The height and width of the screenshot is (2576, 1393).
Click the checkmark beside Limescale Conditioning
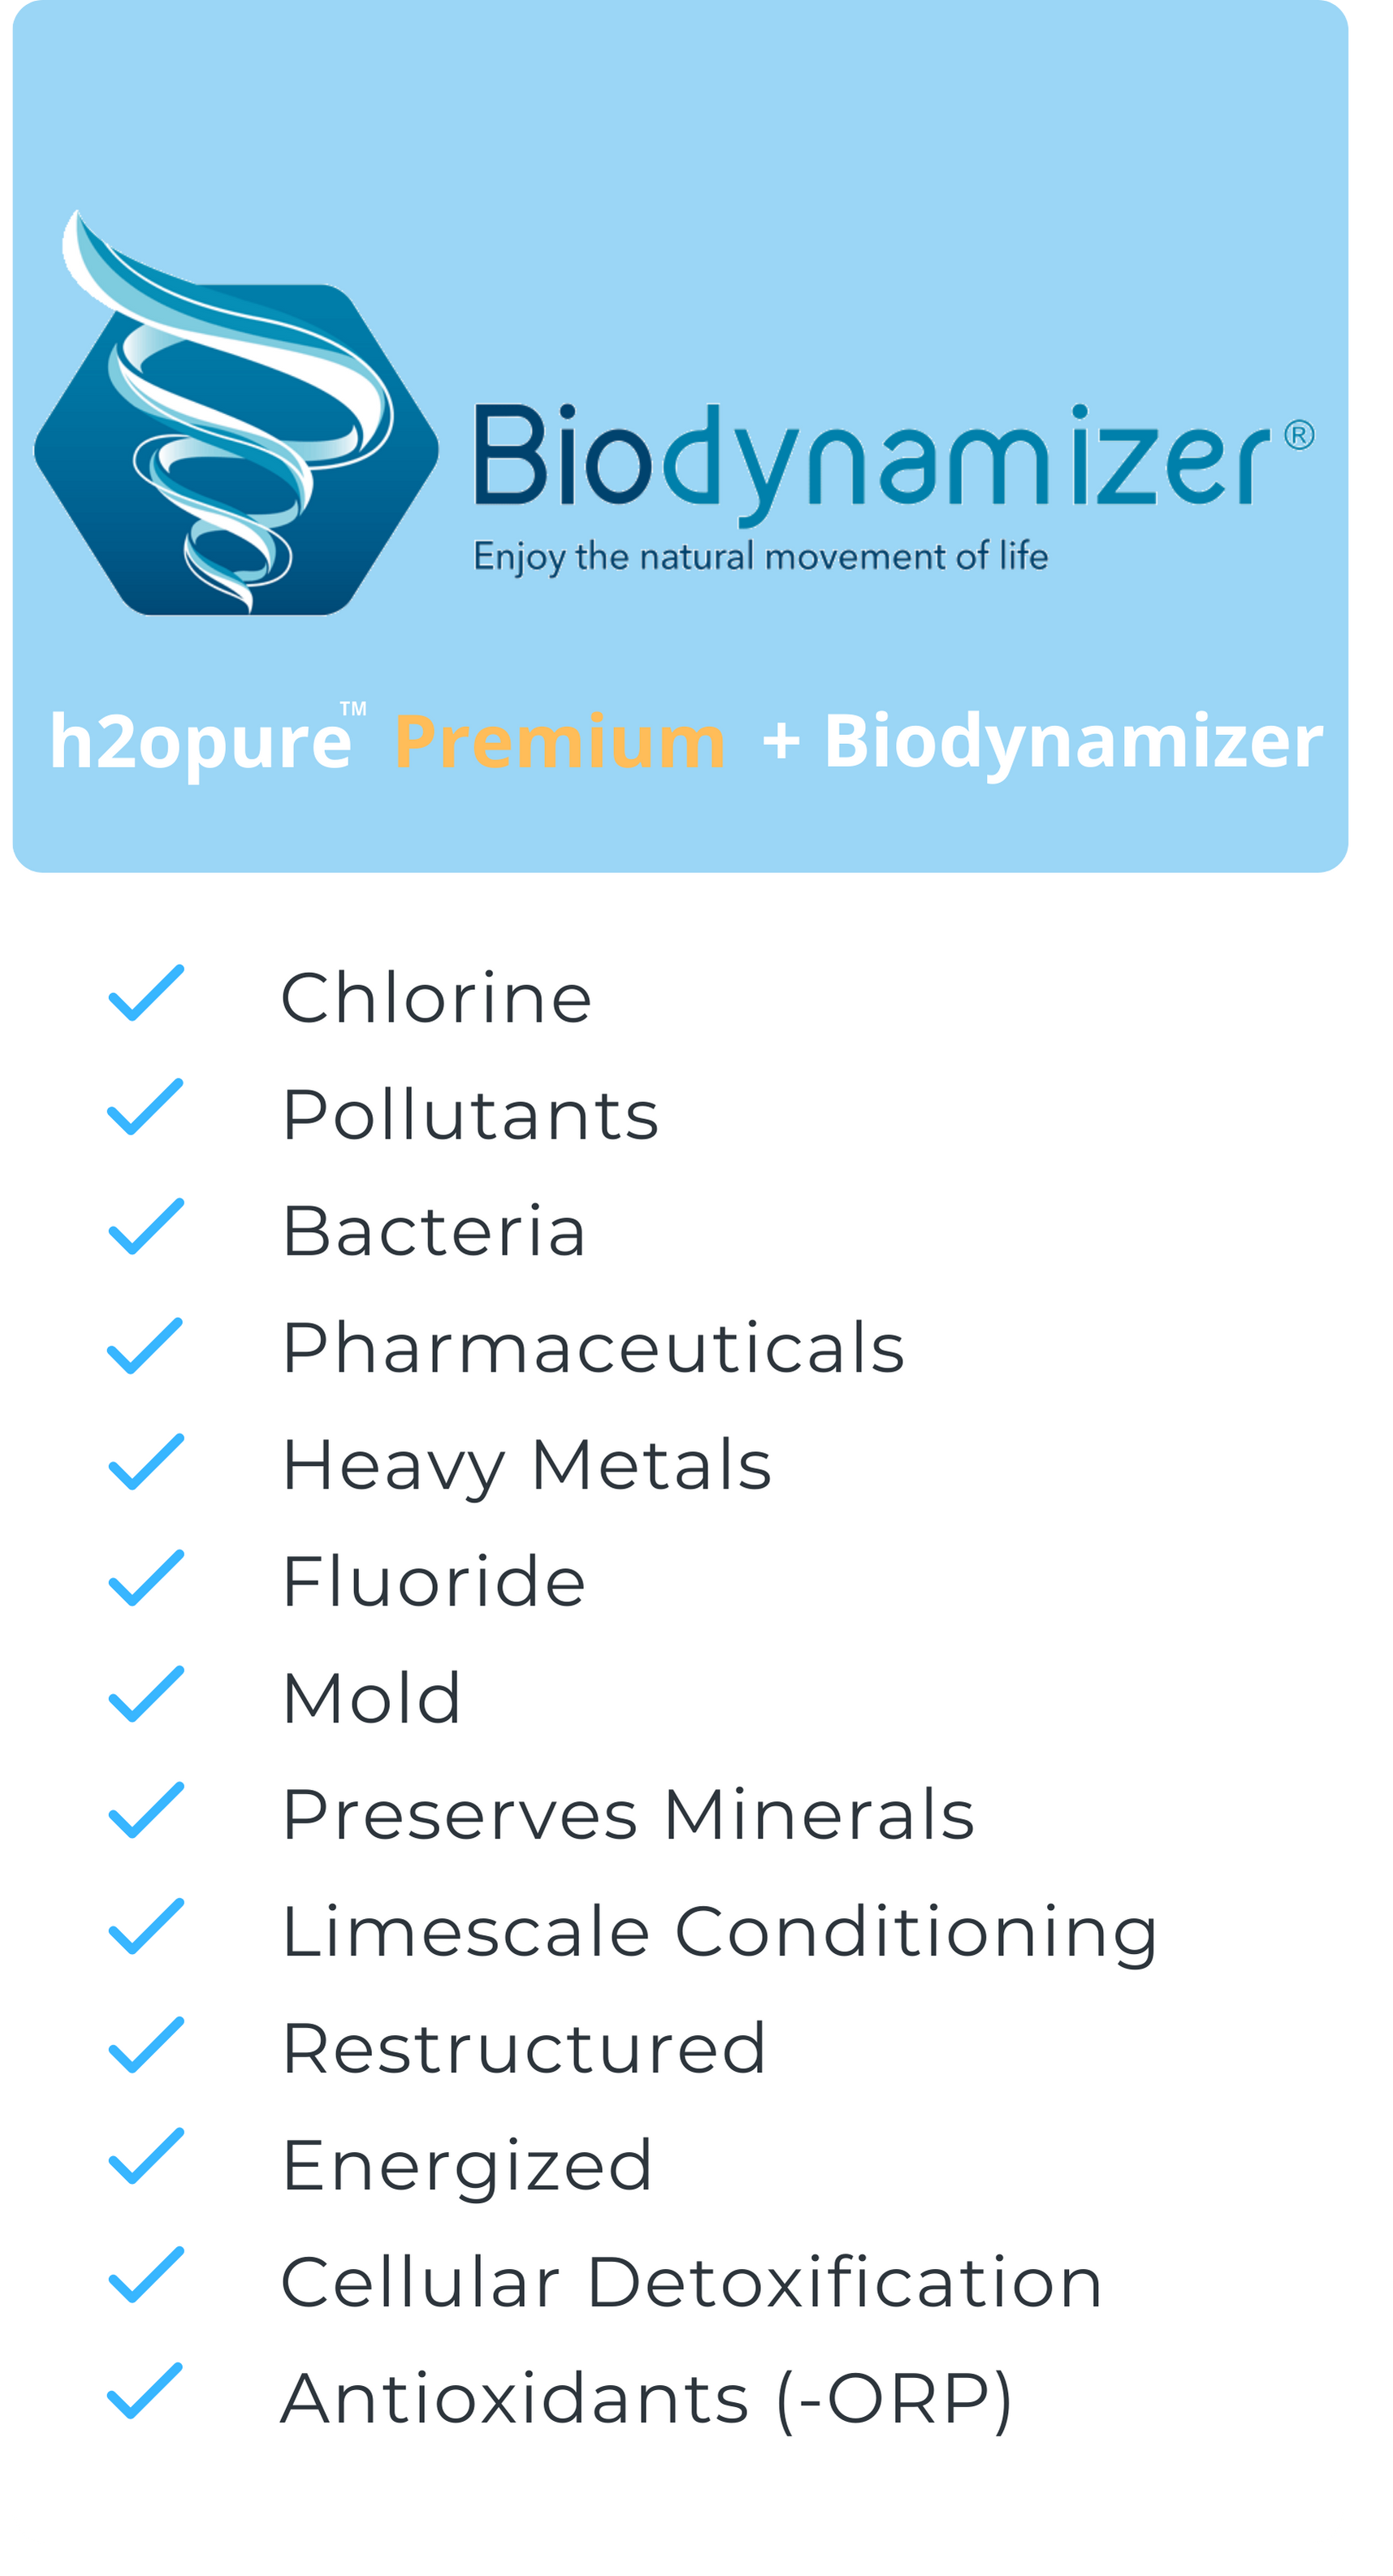tap(146, 1926)
